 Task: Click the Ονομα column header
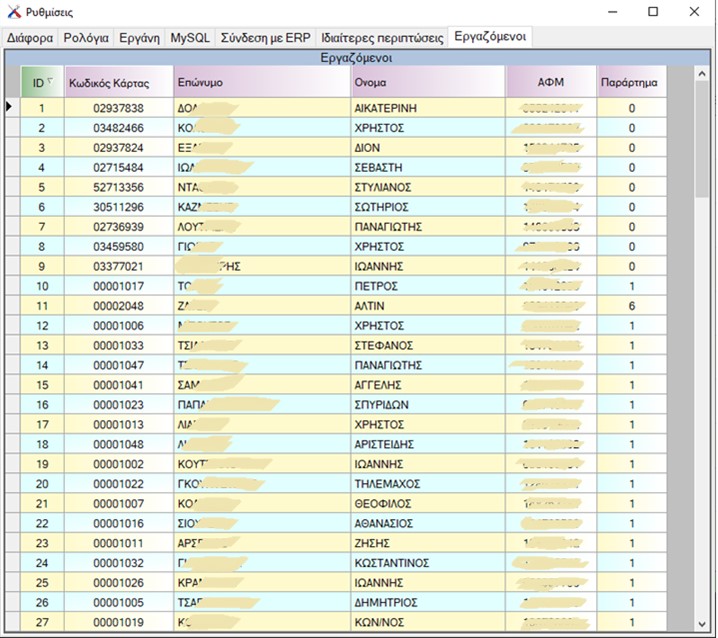pos(428,83)
